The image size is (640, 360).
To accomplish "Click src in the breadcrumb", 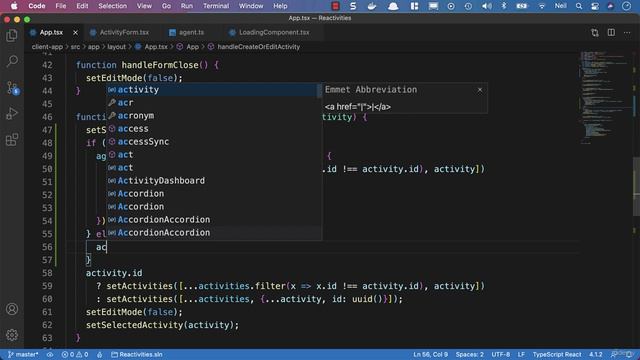I will click(x=76, y=47).
